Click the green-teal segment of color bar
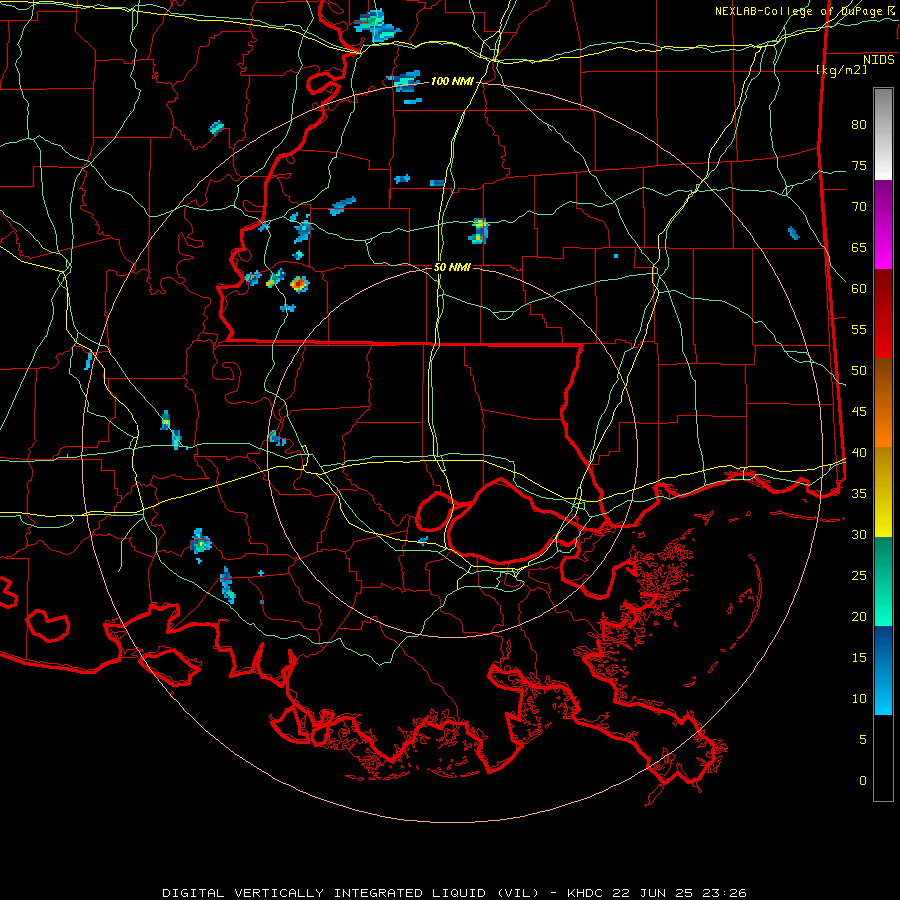 883,581
